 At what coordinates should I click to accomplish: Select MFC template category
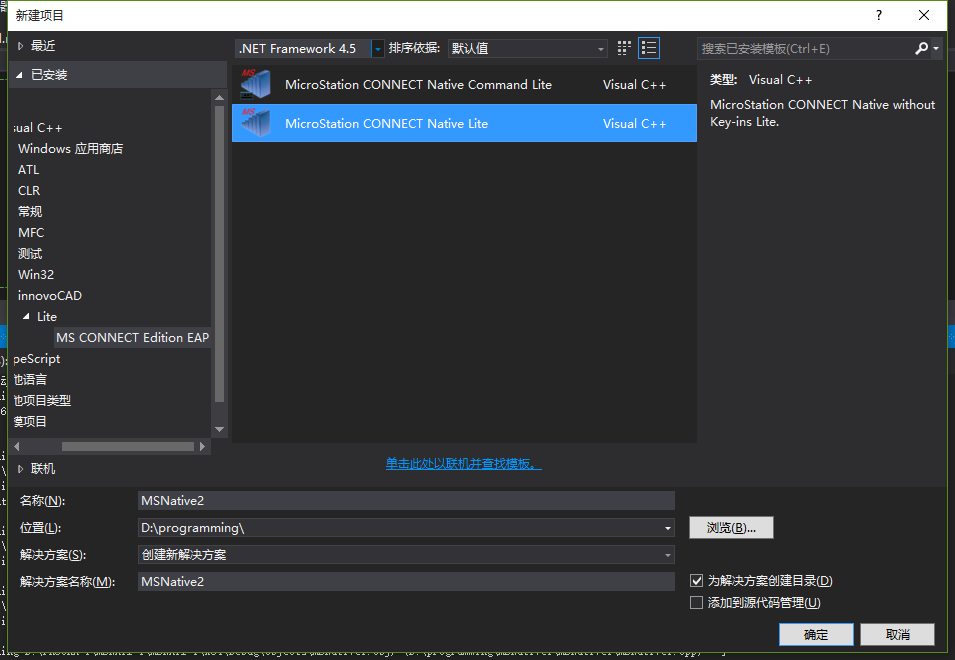[31, 233]
